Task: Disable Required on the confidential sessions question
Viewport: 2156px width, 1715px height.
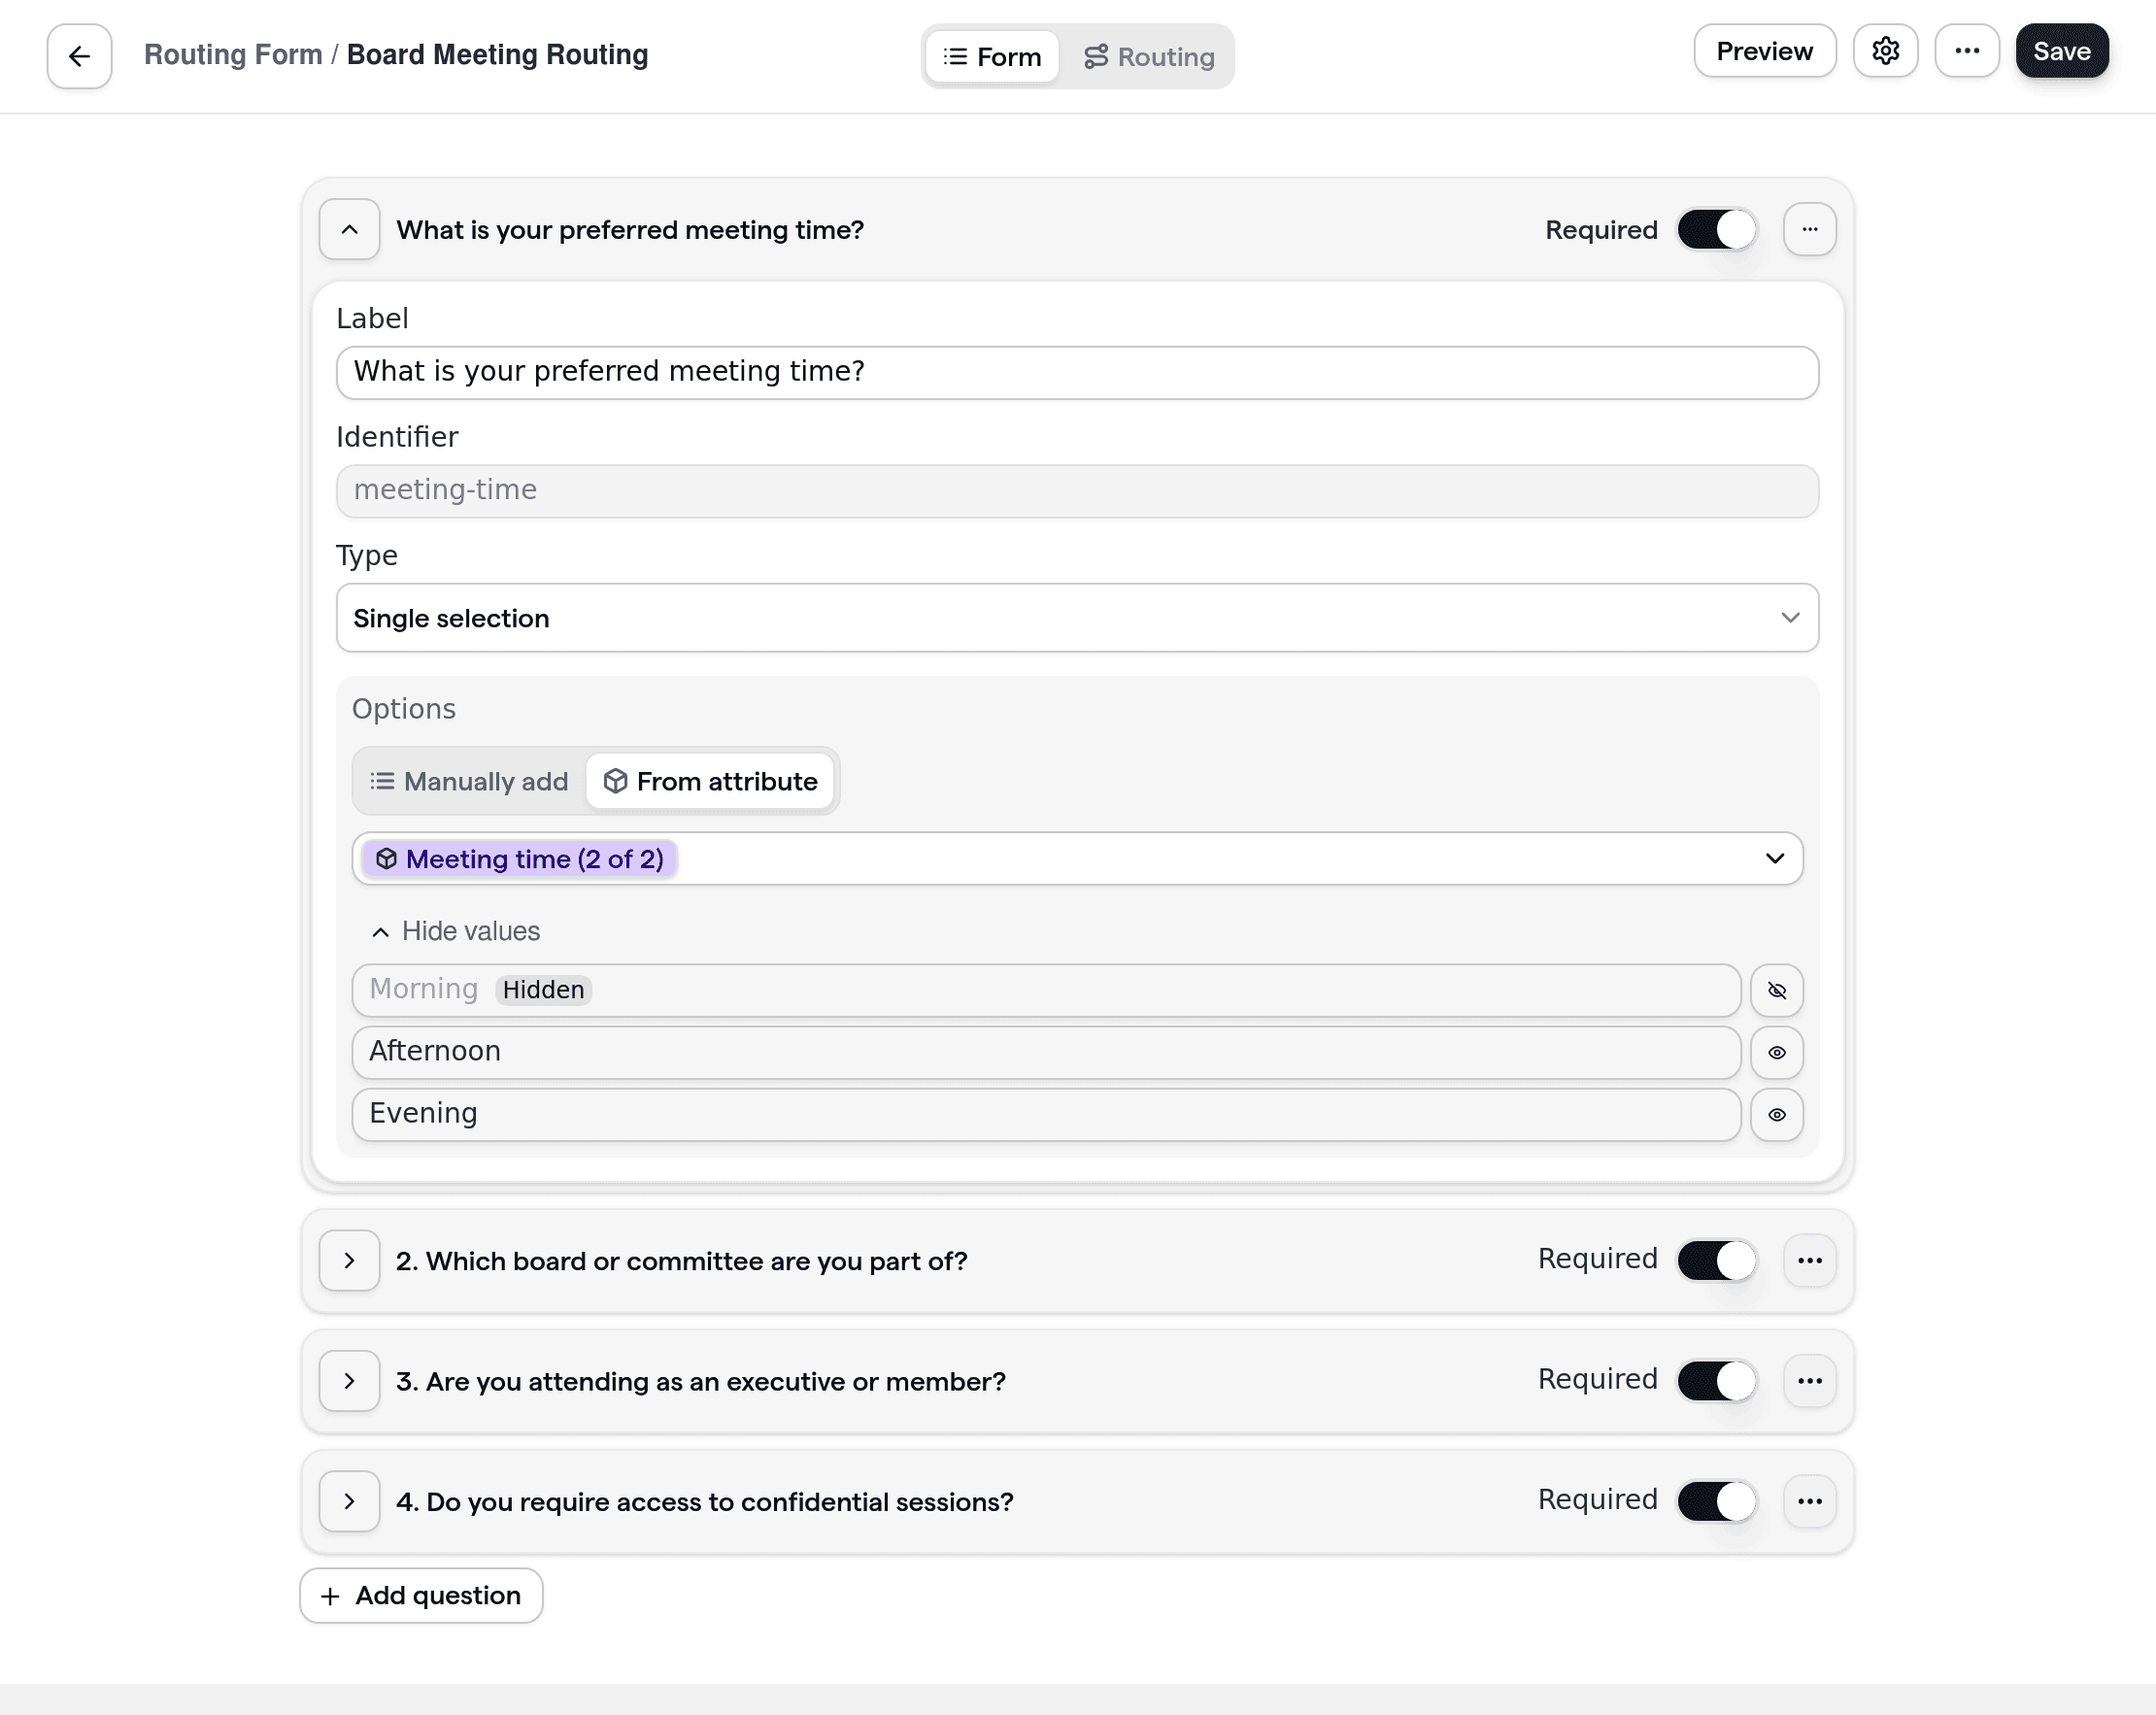Action: pyautogui.click(x=1716, y=1500)
